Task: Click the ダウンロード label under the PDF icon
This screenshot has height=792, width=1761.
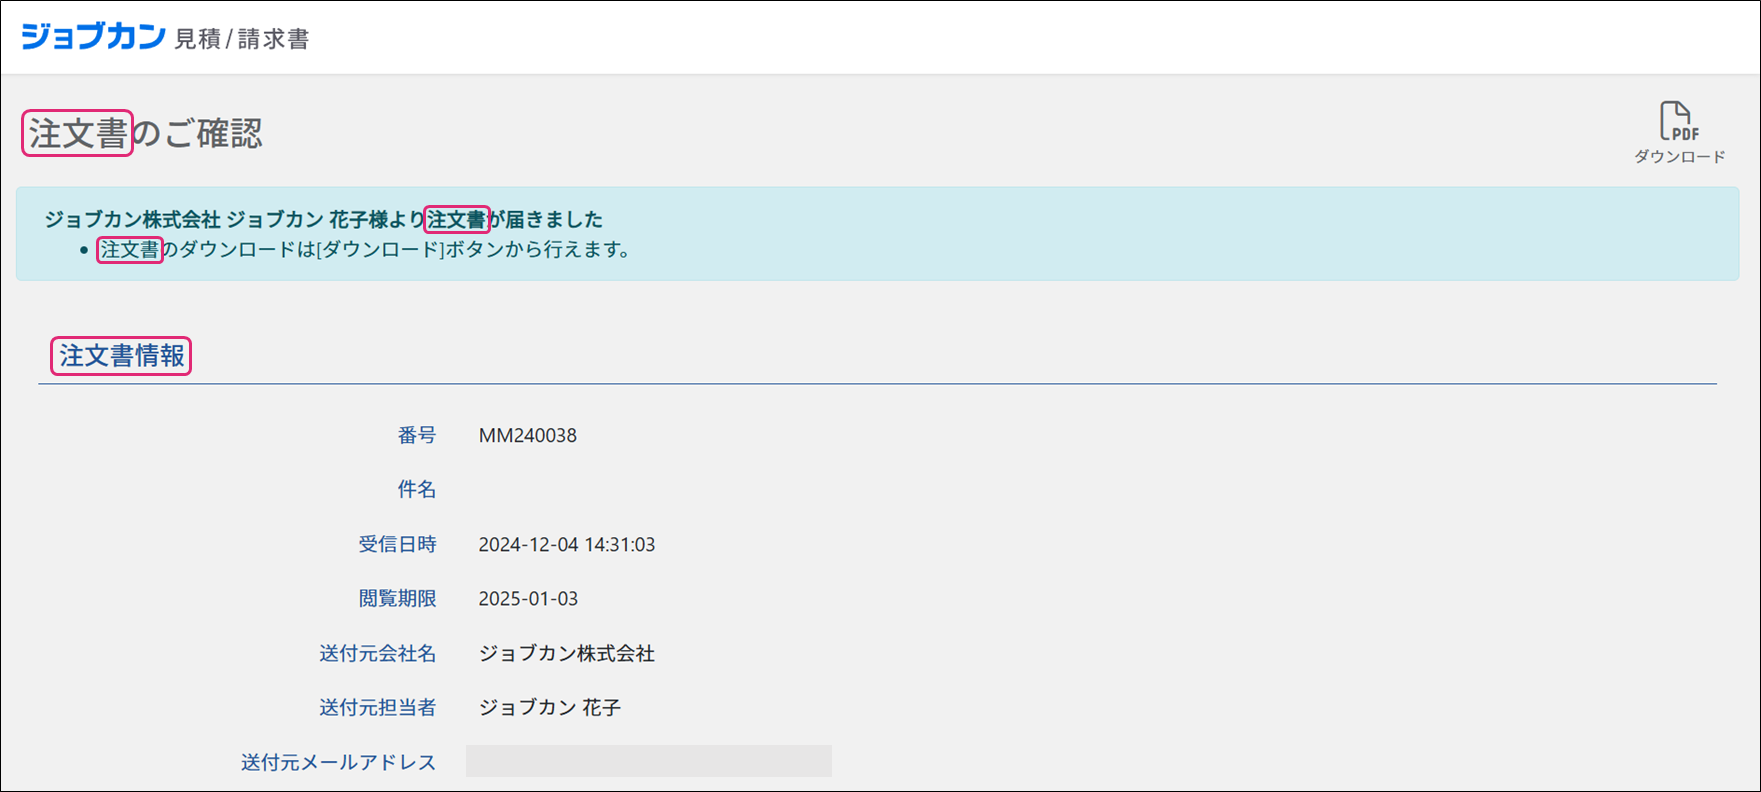Action: [x=1679, y=157]
